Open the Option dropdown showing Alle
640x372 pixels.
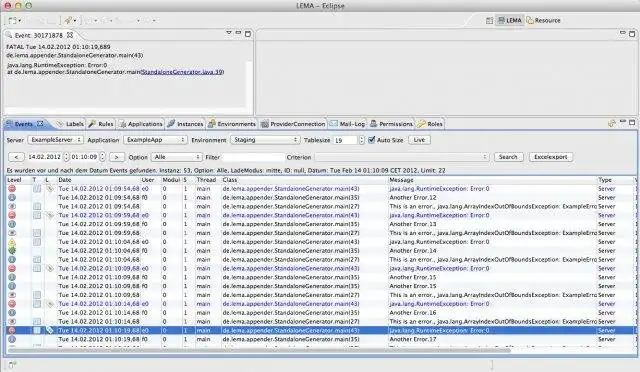point(176,157)
